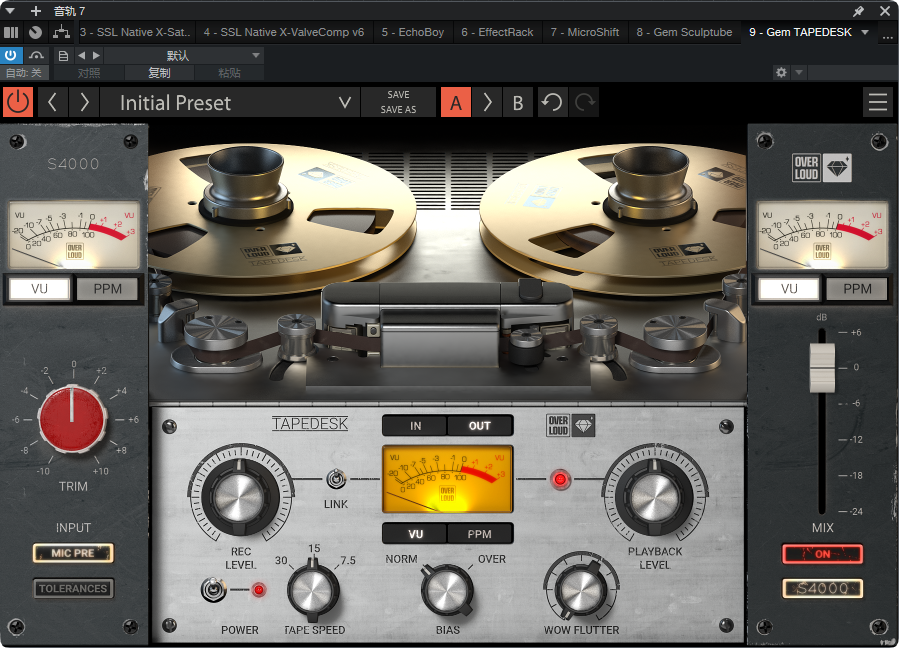Switch to the 7 - MicroShift tab
The width and height of the screenshot is (899, 648).
[585, 32]
